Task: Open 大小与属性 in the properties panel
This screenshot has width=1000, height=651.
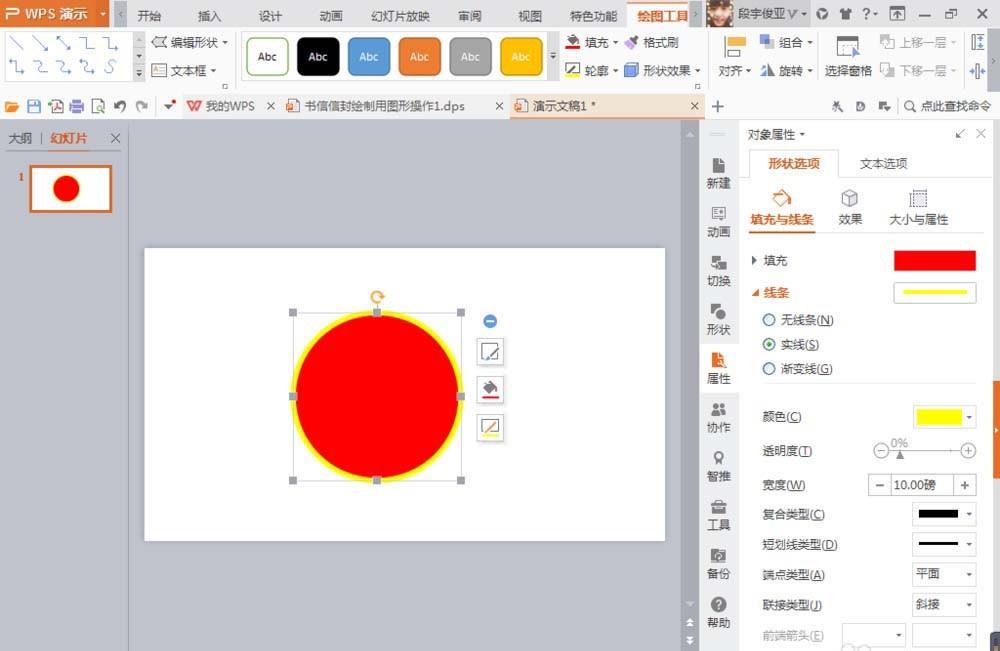Action: click(x=917, y=208)
